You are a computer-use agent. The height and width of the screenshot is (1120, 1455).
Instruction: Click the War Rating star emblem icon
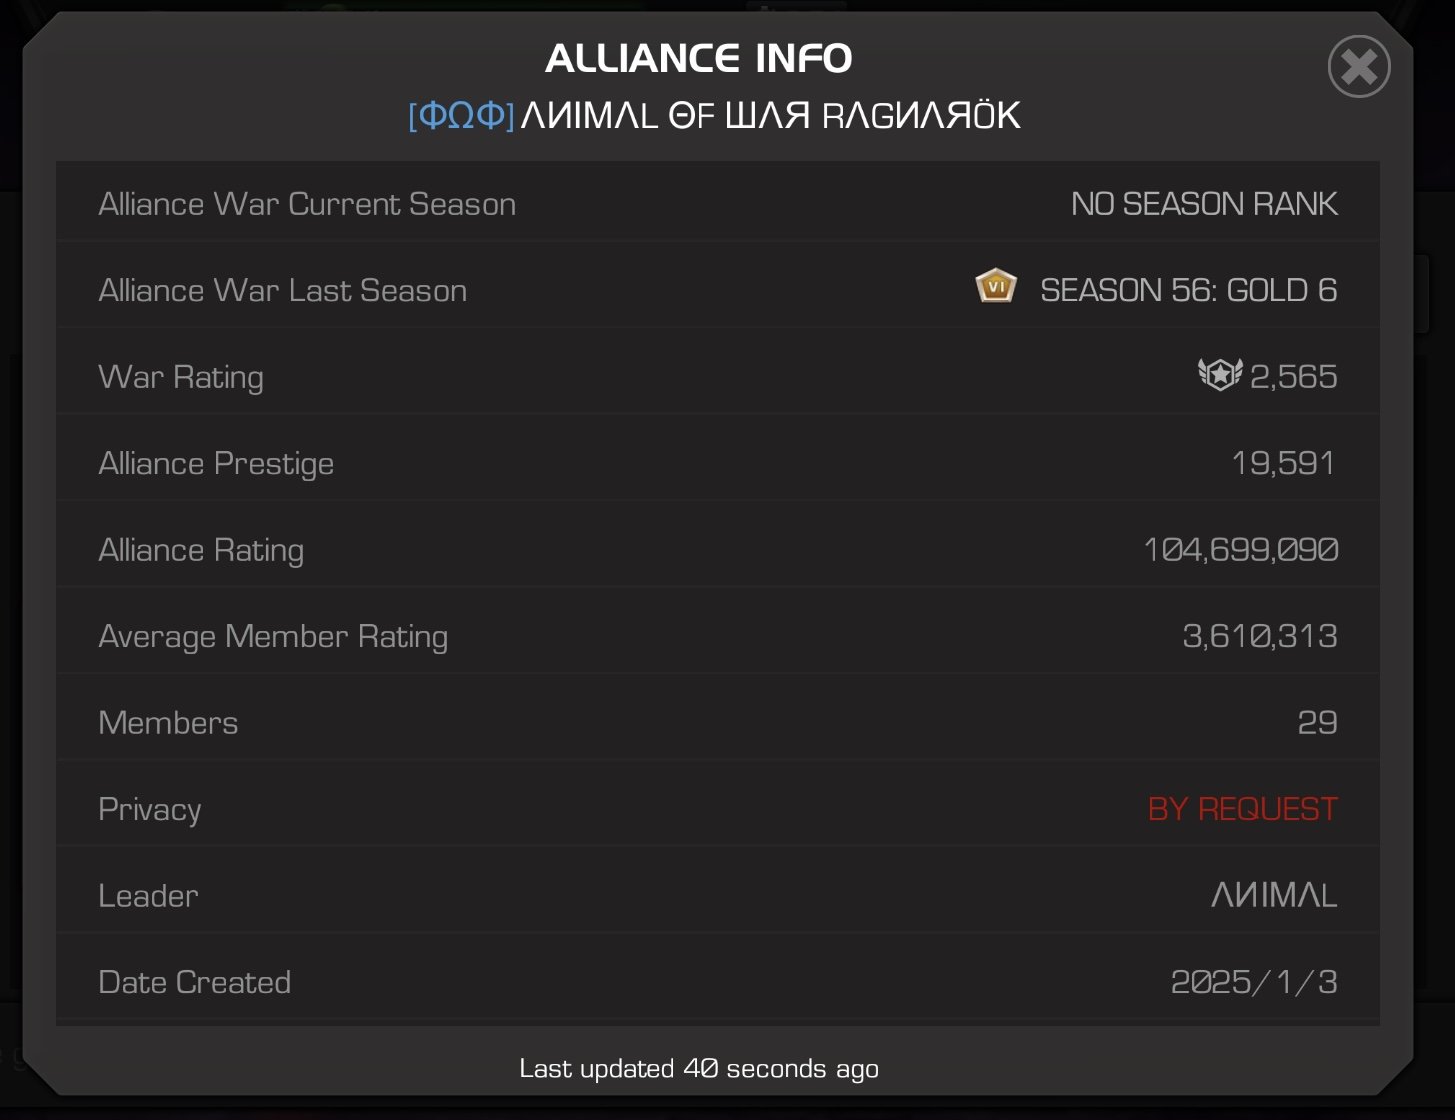pos(1220,375)
